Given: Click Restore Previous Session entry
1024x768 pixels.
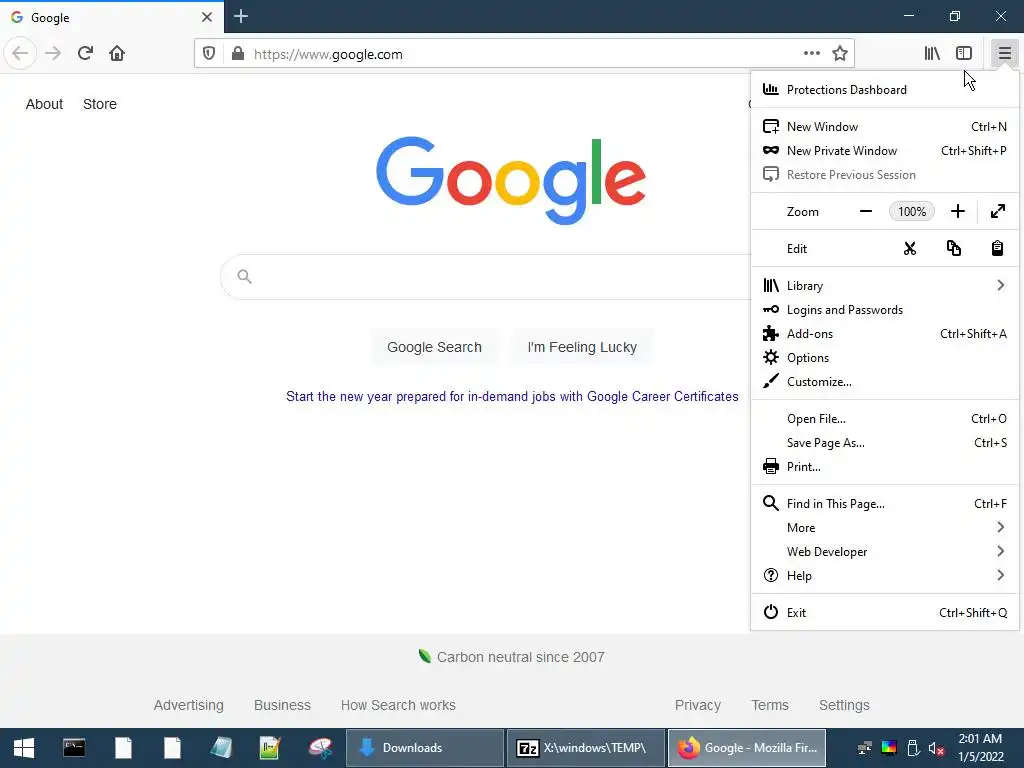Looking at the screenshot, I should [x=885, y=175].
